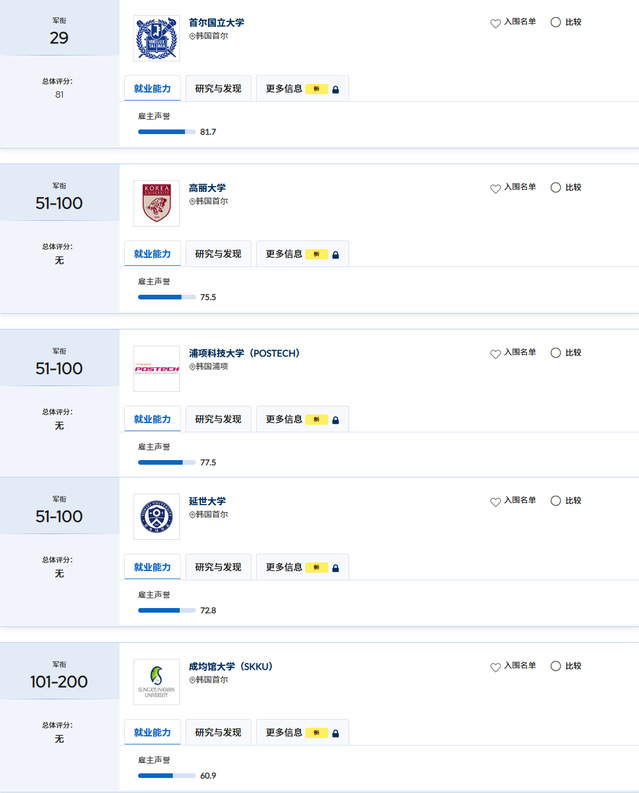The image size is (639, 793).
Task: Shortlist 首尔国立大学 with the heart icon
Action: click(x=495, y=23)
